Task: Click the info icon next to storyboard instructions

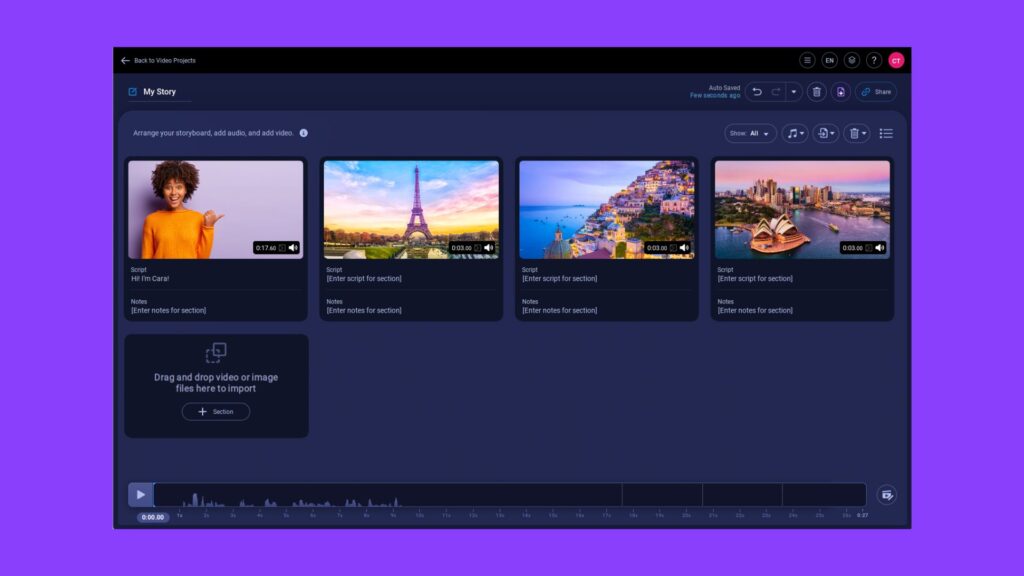Action: tap(303, 132)
